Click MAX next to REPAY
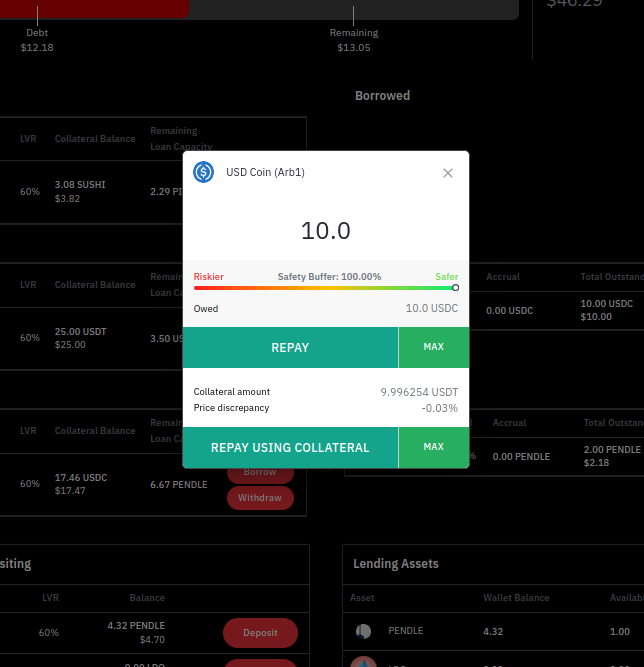This screenshot has height=667, width=644. (434, 348)
